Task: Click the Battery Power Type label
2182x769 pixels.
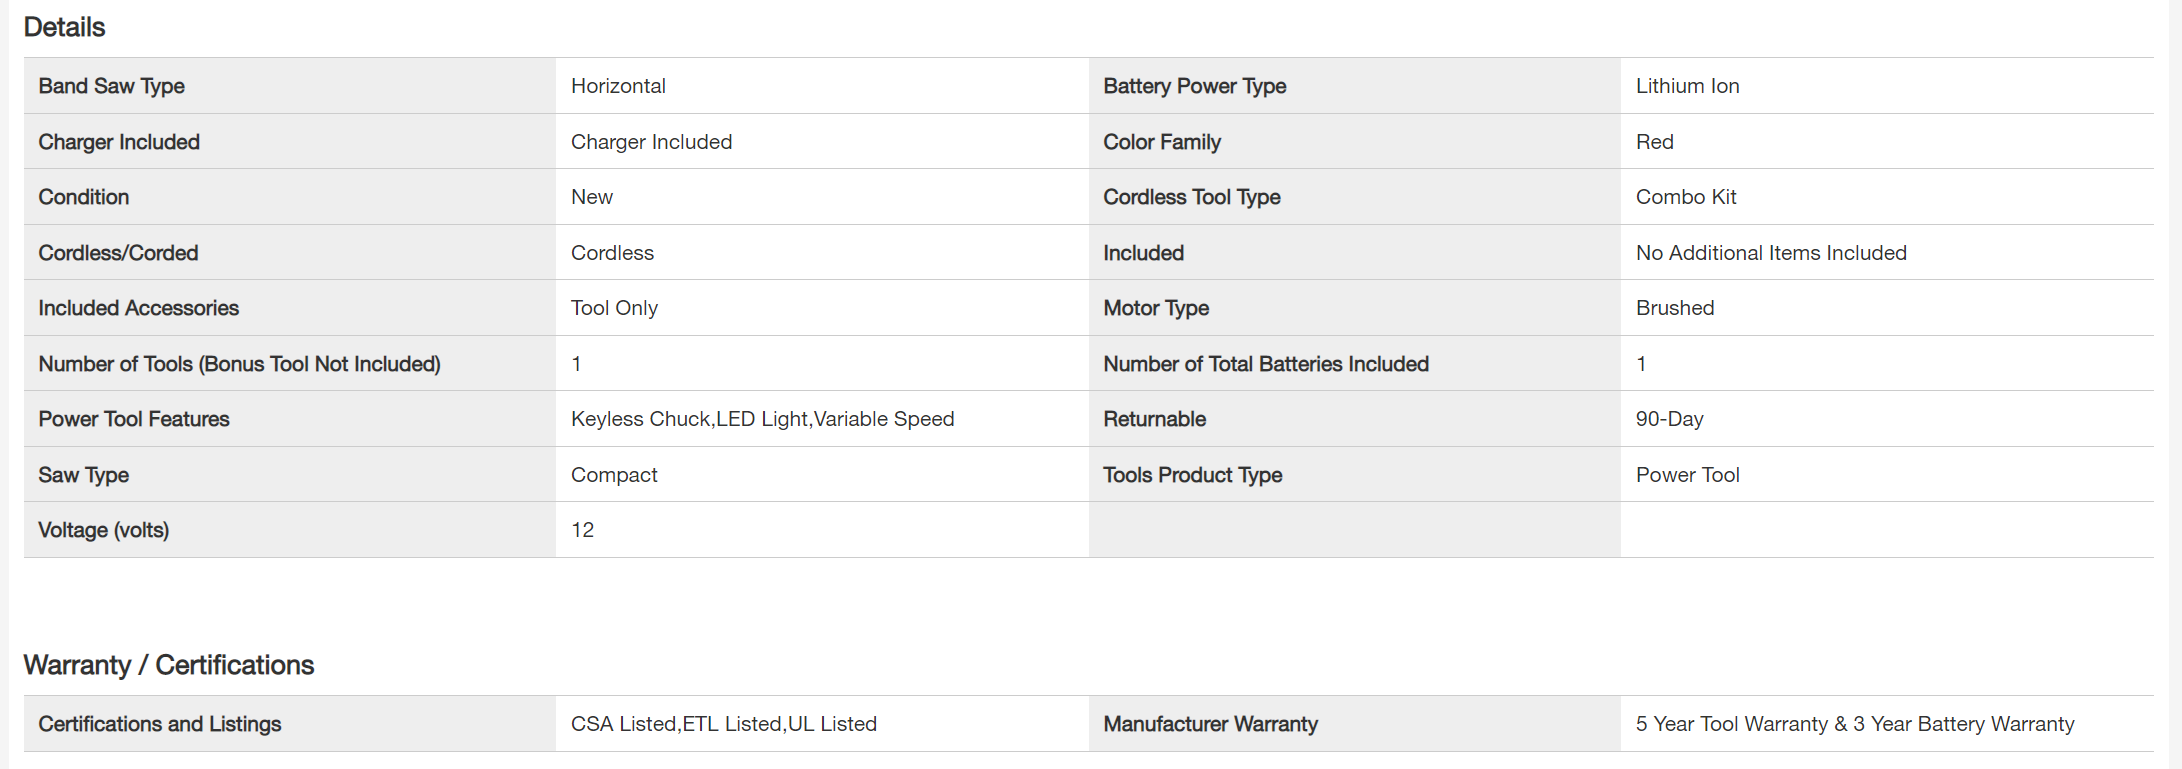Action: point(1194,86)
